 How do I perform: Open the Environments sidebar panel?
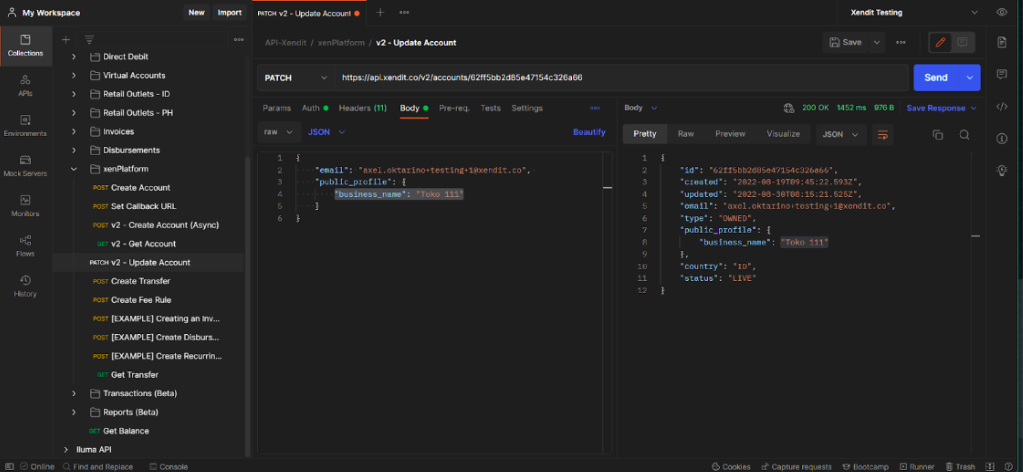point(25,126)
